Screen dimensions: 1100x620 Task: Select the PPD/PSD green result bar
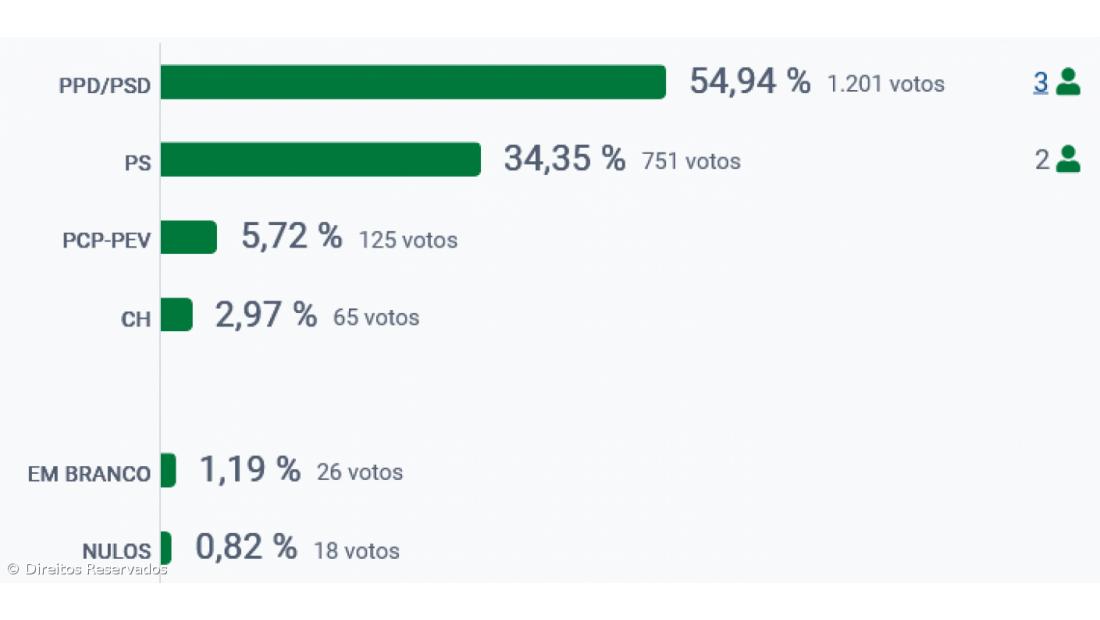coord(413,82)
